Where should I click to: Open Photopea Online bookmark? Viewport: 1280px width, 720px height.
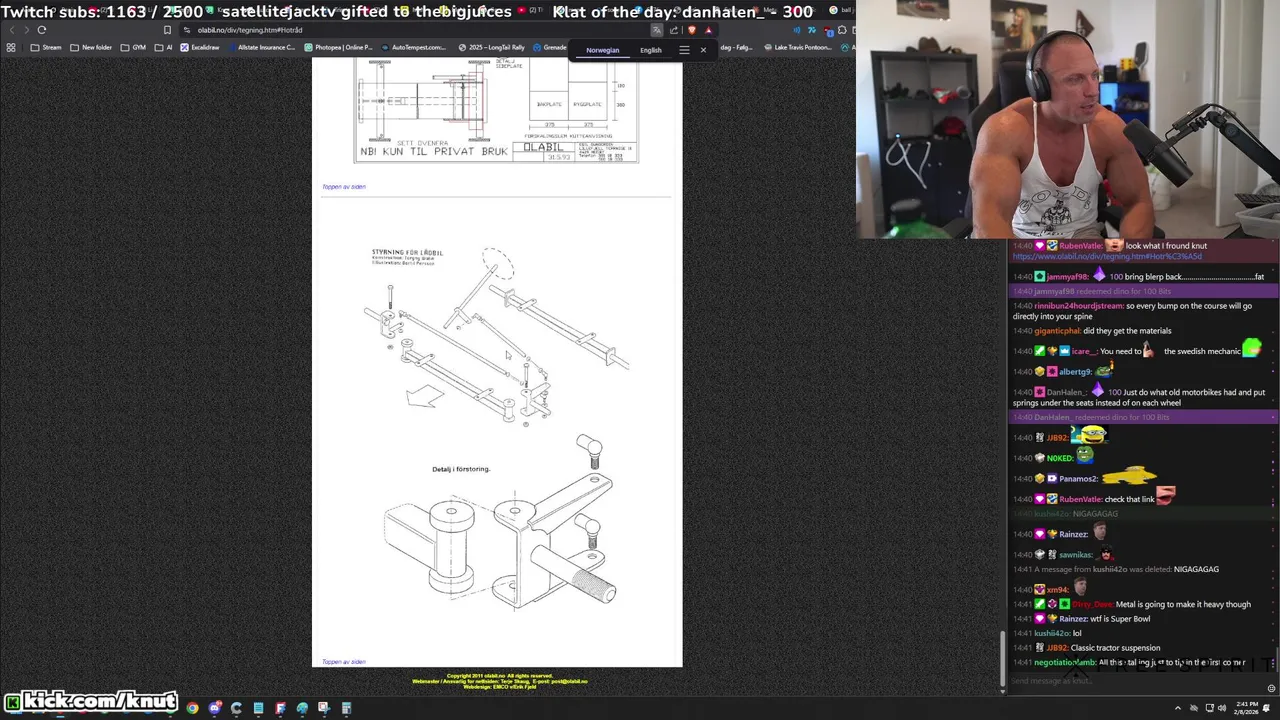[338, 47]
